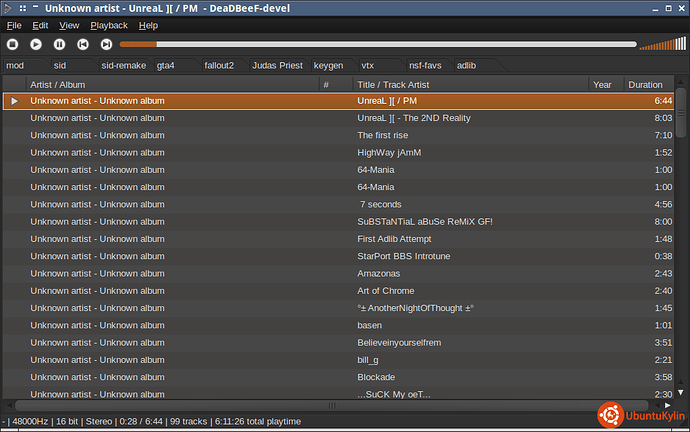Switch to the sid-remake playlist tab
This screenshot has height=432, width=690.
click(x=123, y=65)
